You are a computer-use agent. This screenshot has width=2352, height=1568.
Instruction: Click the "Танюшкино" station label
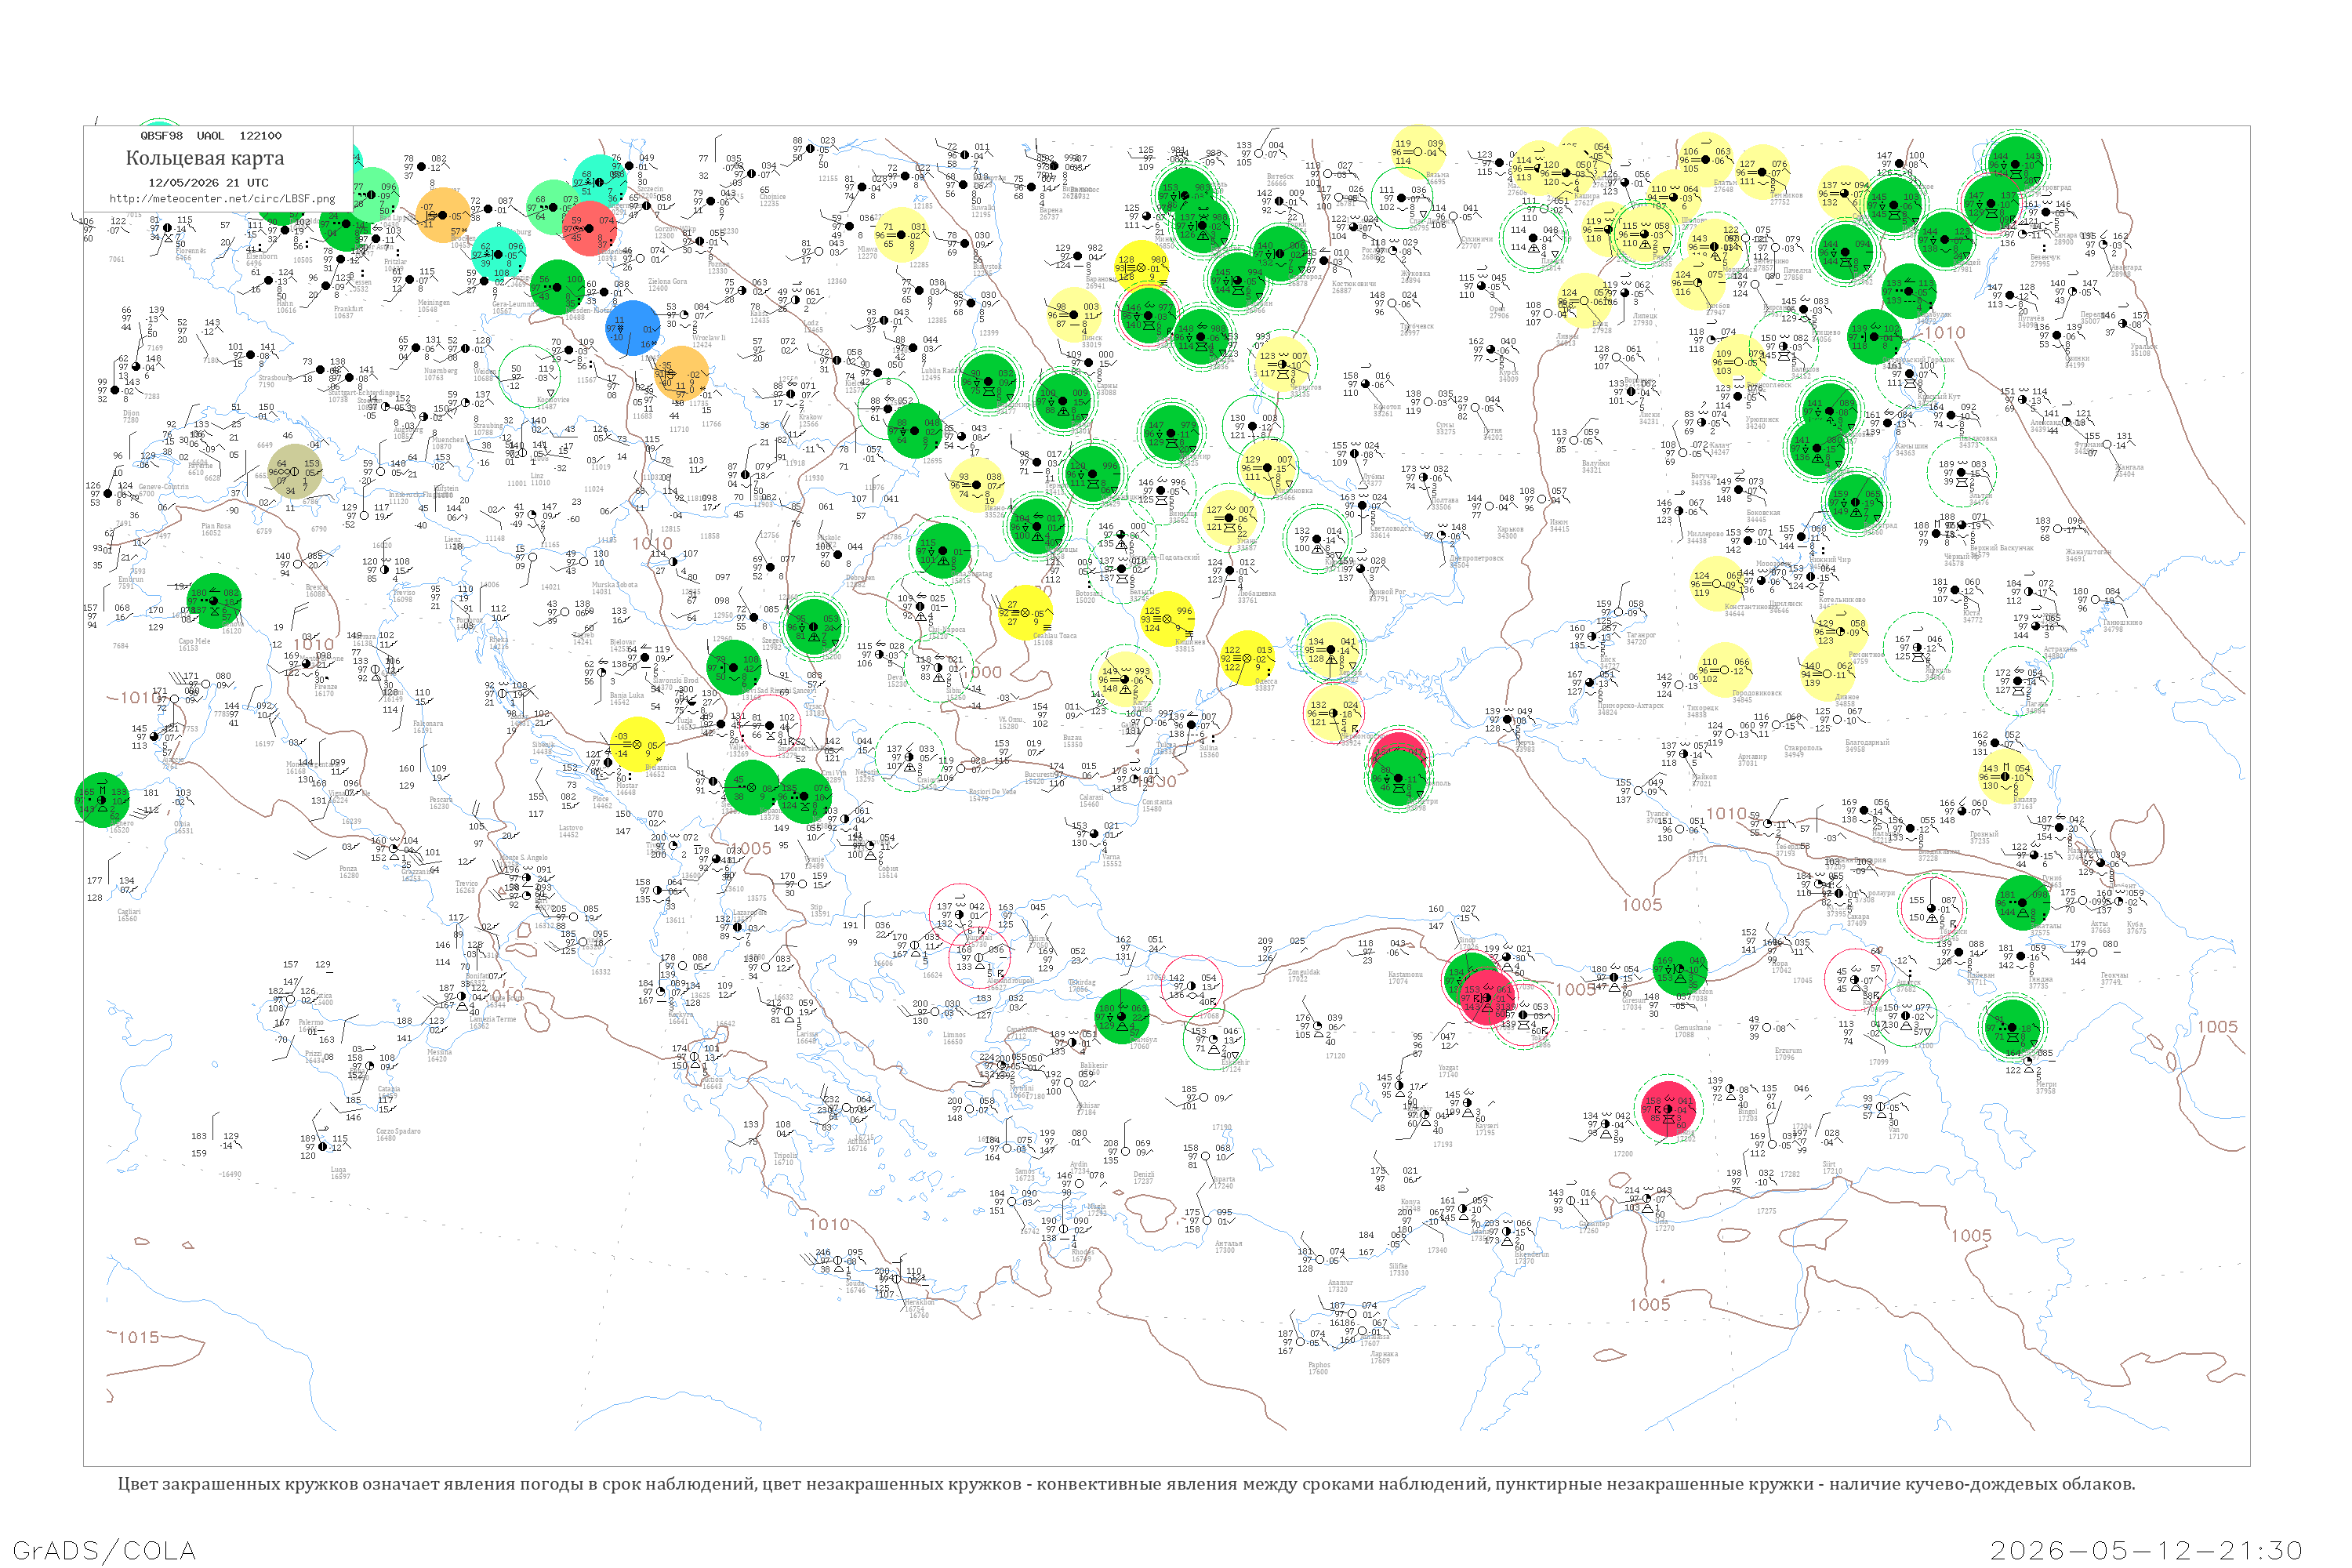point(2122,622)
